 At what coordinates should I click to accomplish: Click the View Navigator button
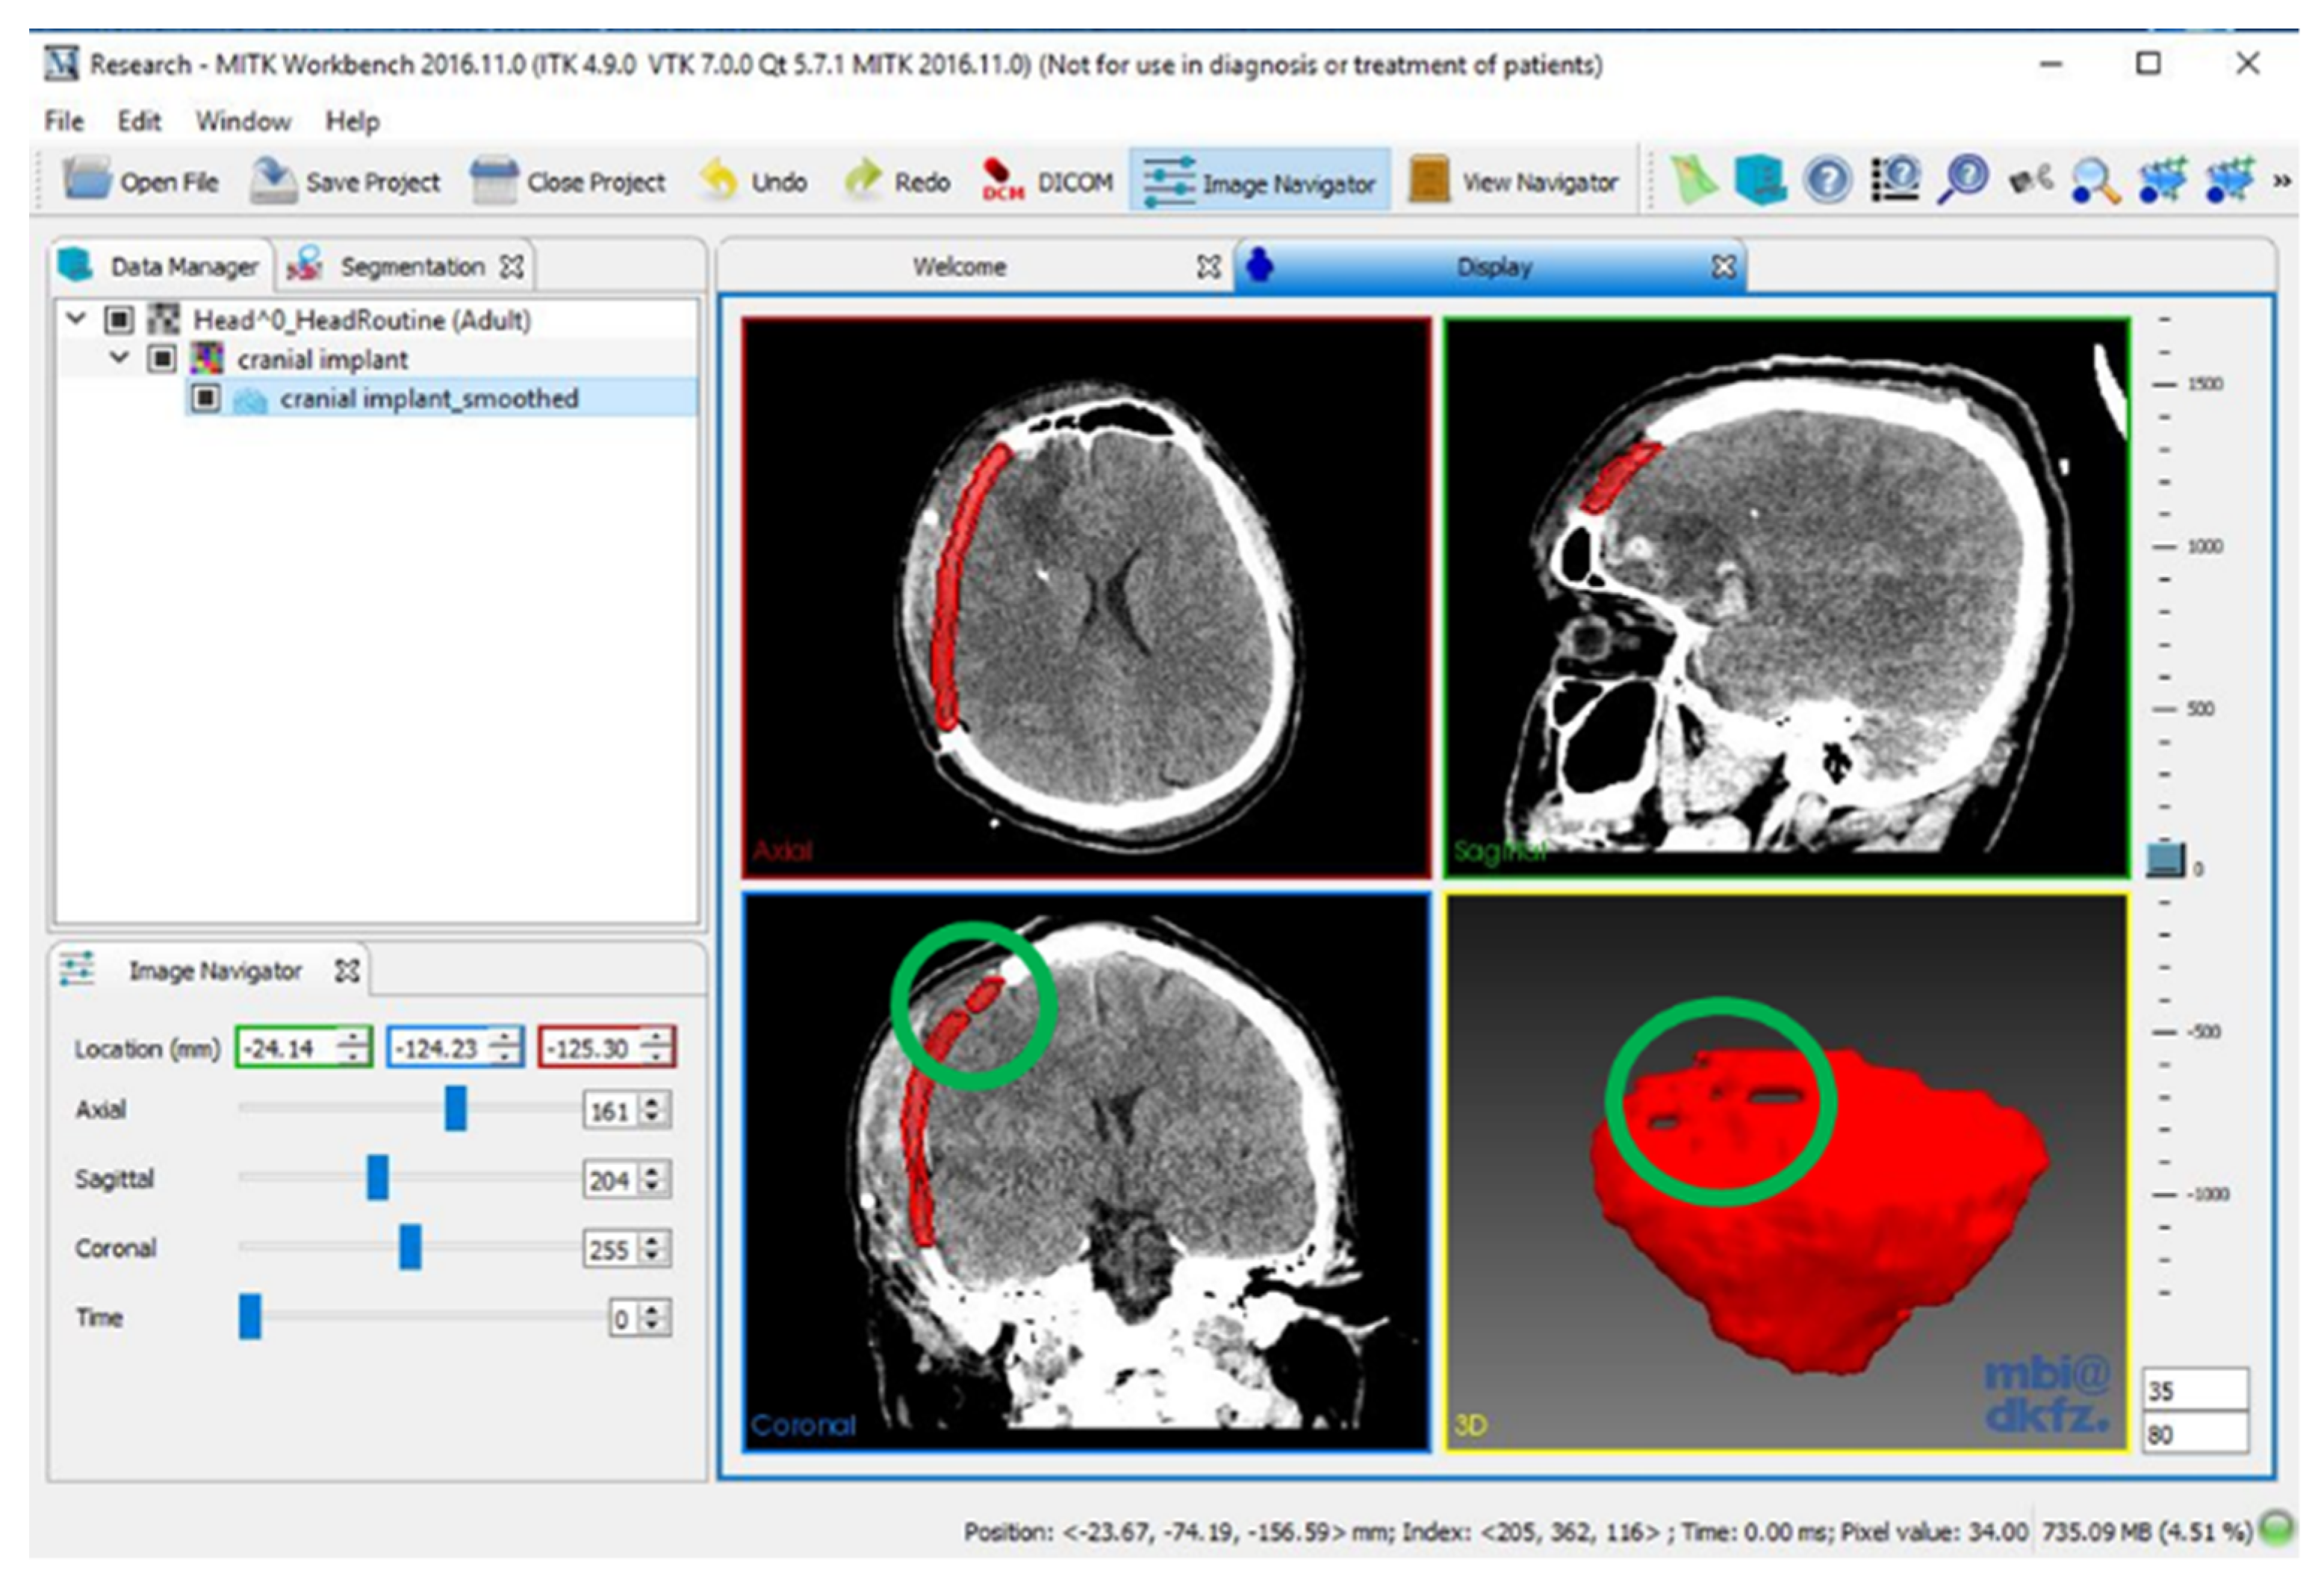1513,182
